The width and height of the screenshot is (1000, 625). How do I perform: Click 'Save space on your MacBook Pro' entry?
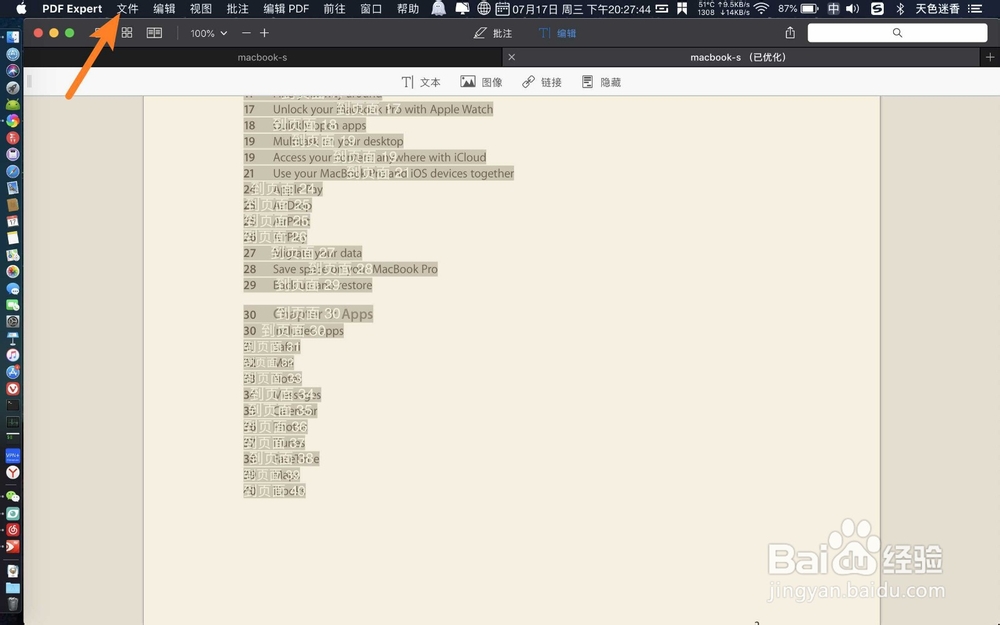tap(355, 269)
